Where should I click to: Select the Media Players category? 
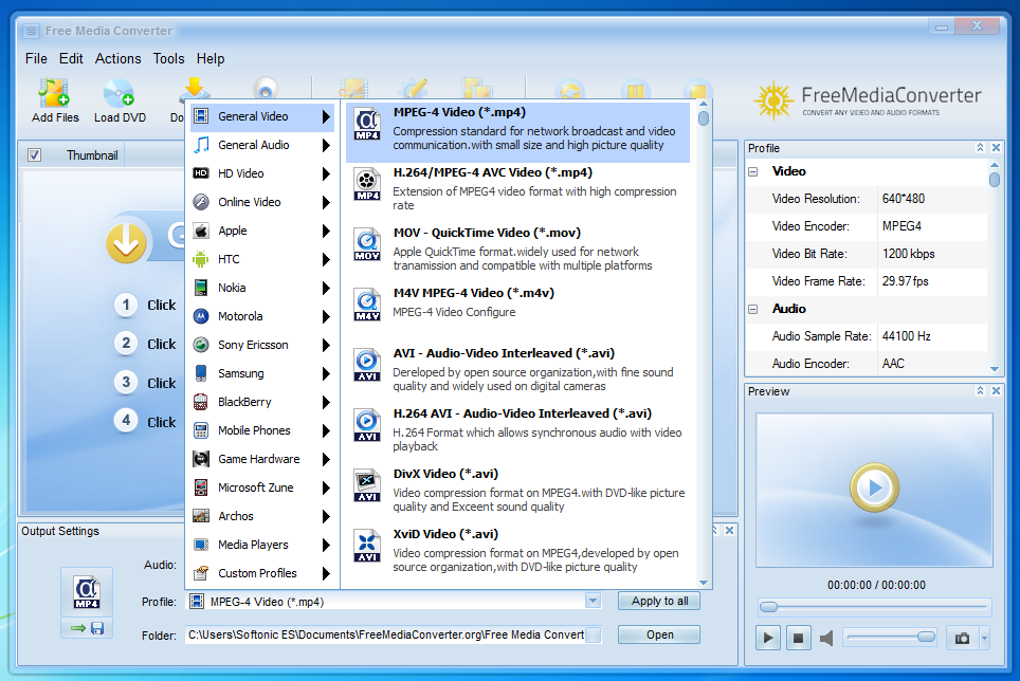pos(262,545)
